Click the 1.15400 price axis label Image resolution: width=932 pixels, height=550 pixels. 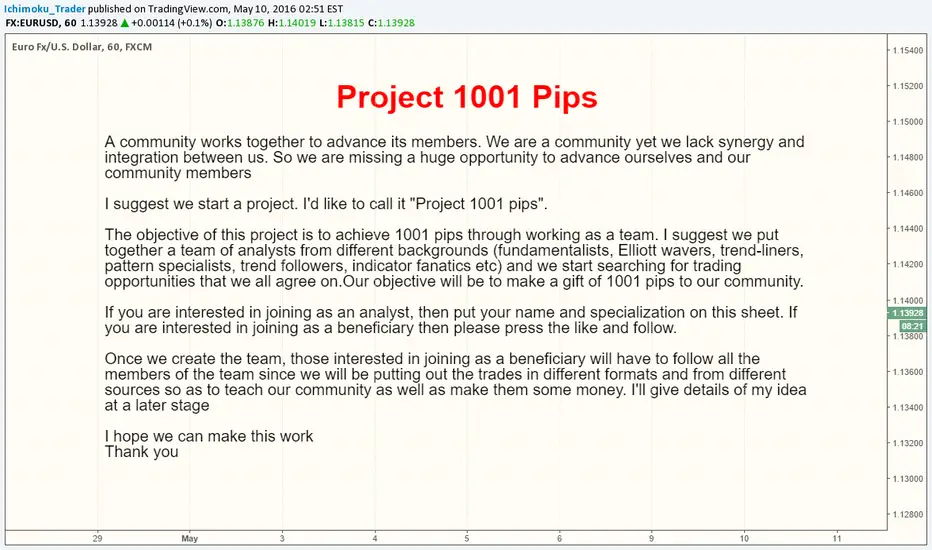click(908, 51)
